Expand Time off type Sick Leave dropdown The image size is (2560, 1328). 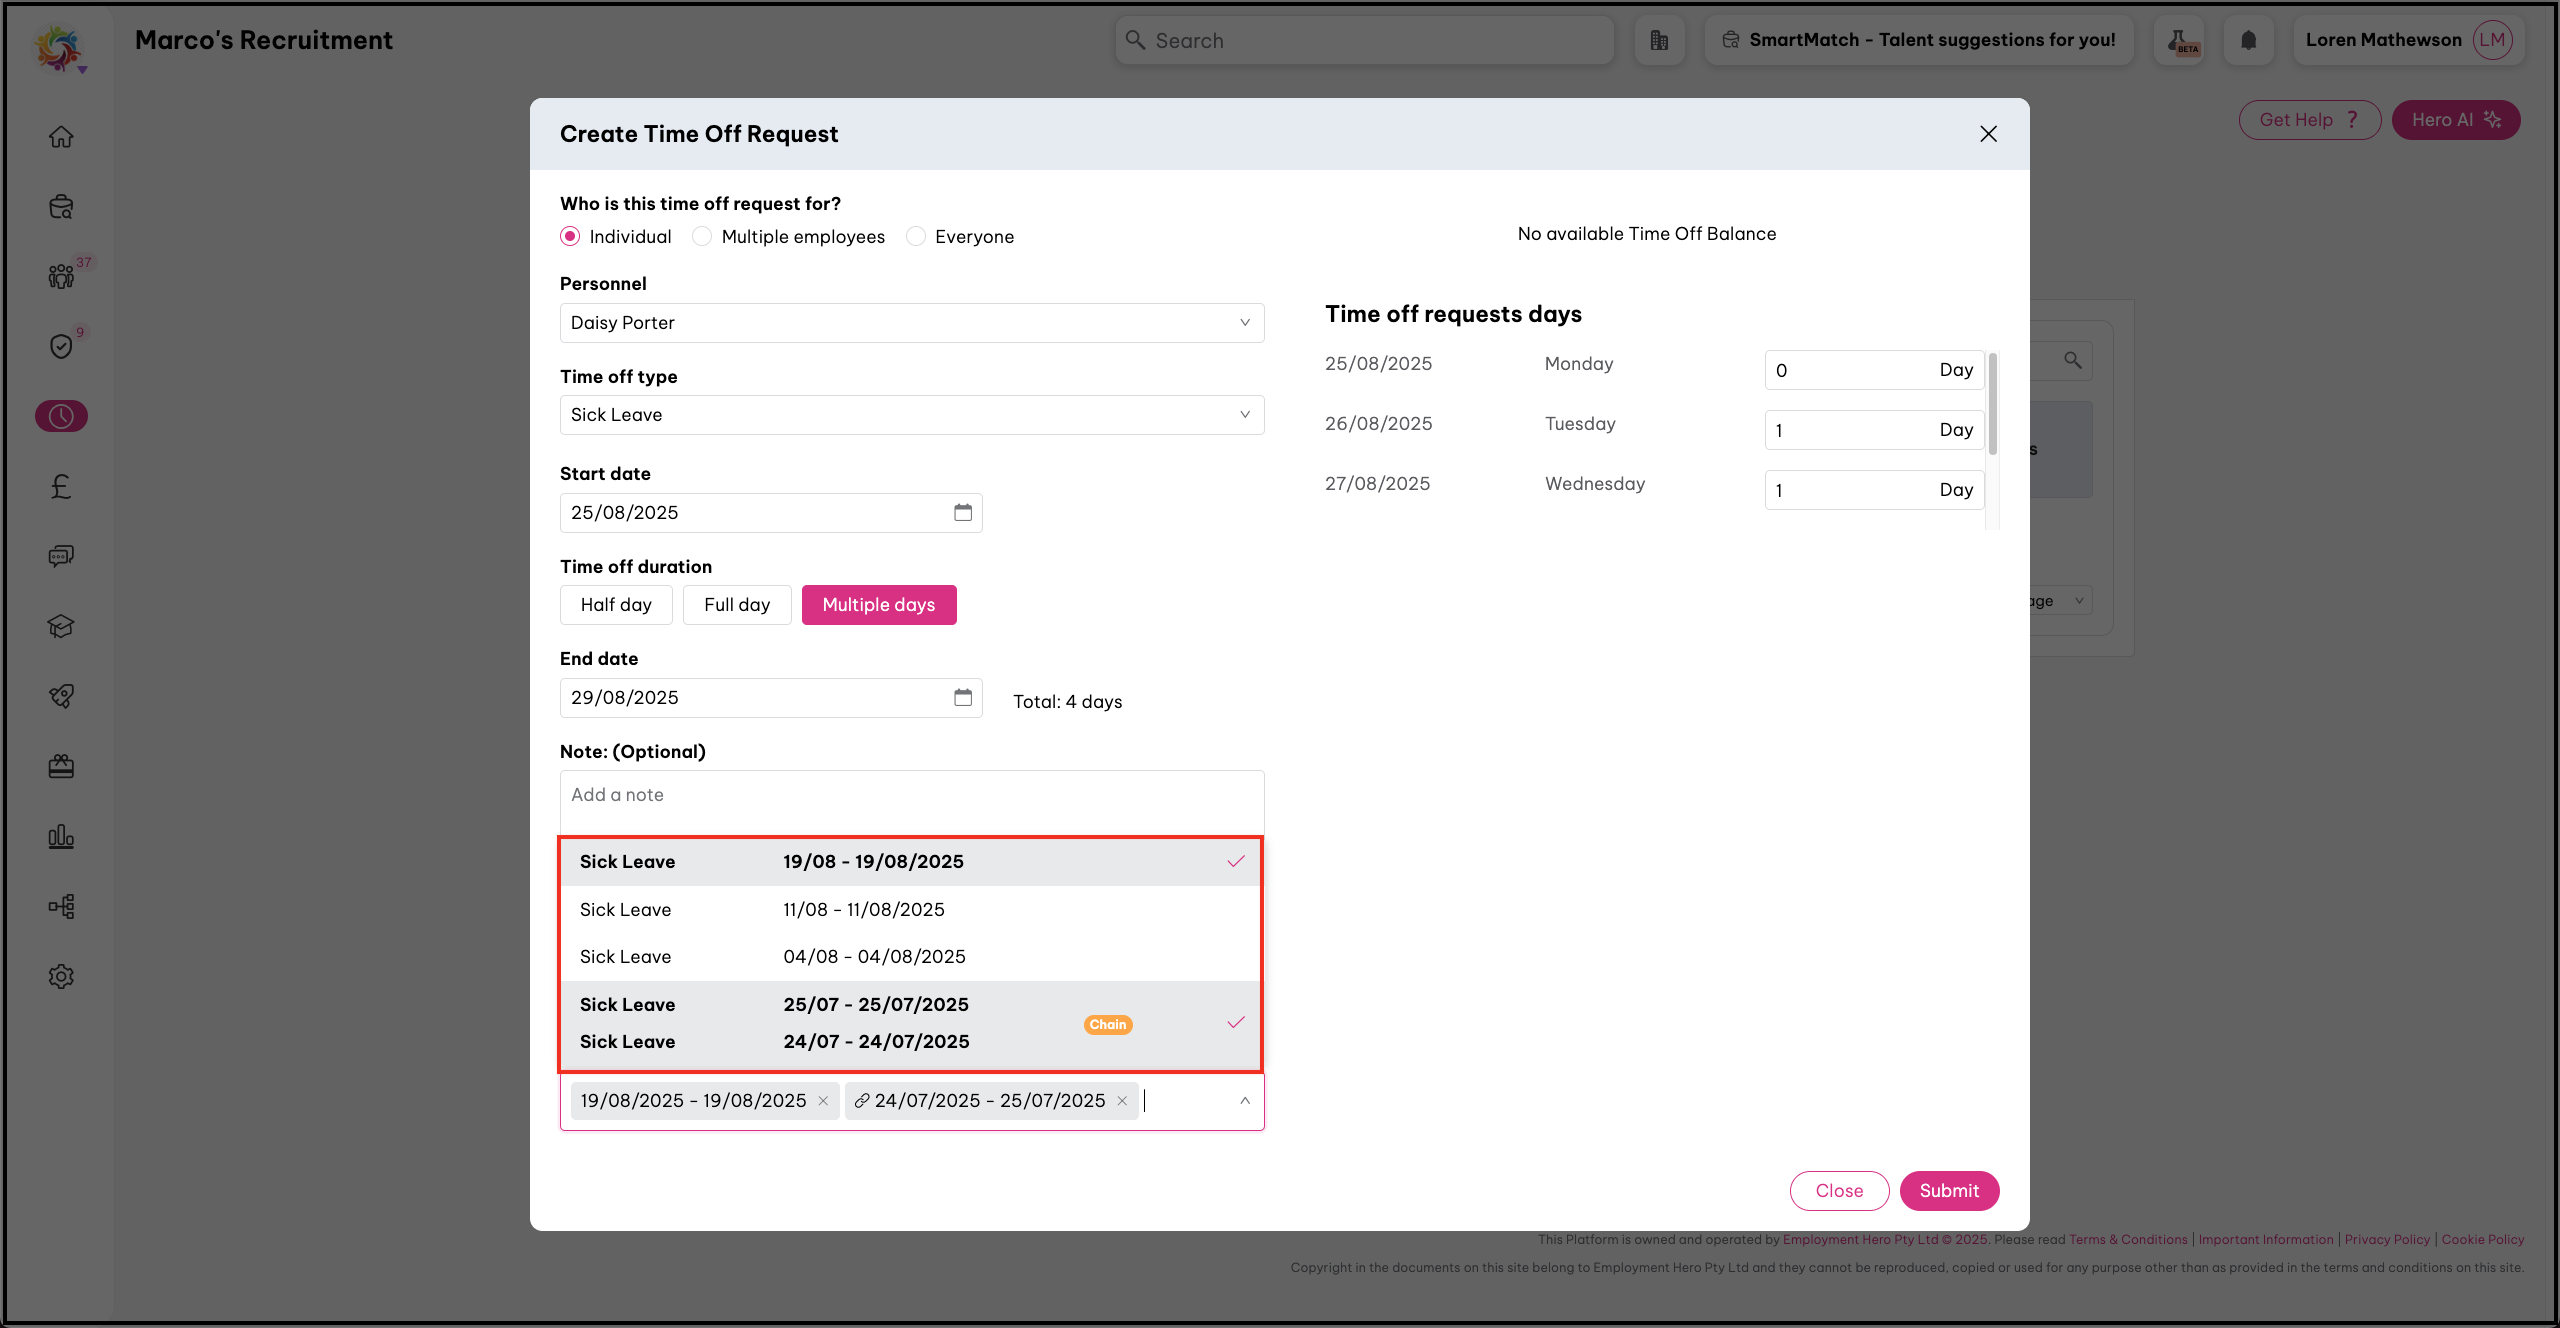point(911,415)
